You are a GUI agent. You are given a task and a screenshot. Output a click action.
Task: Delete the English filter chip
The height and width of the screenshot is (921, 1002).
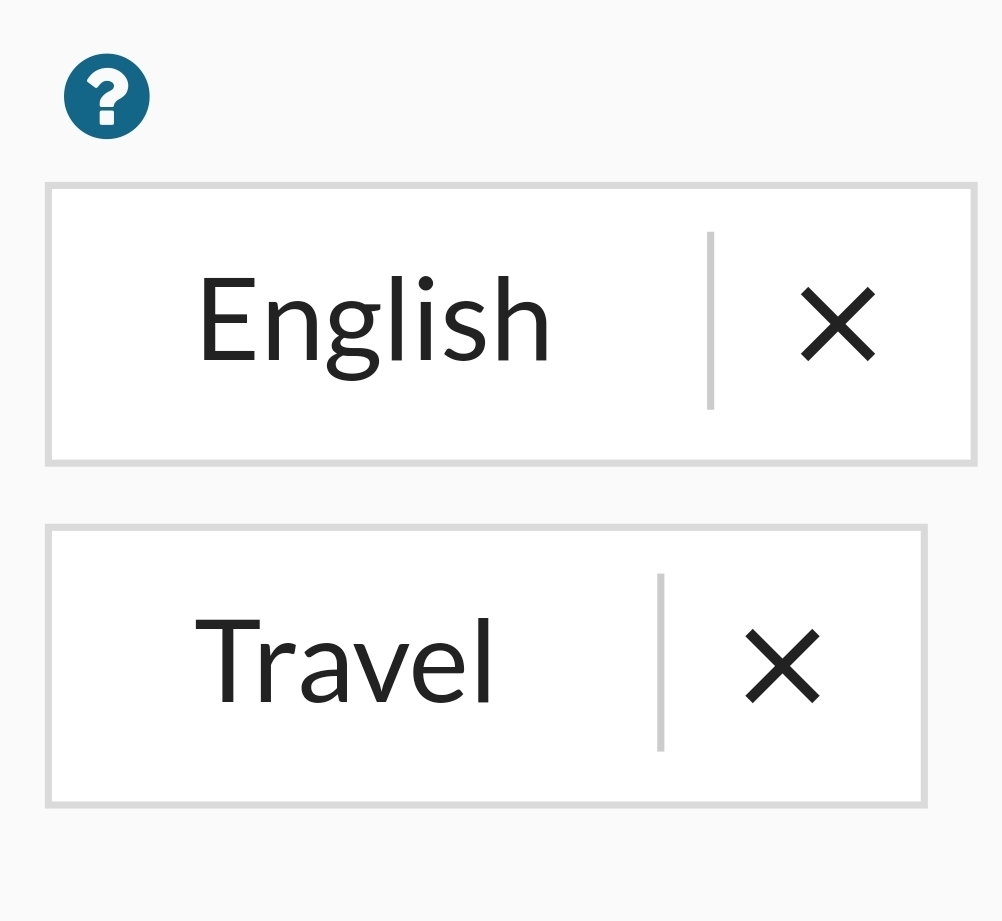pos(838,324)
